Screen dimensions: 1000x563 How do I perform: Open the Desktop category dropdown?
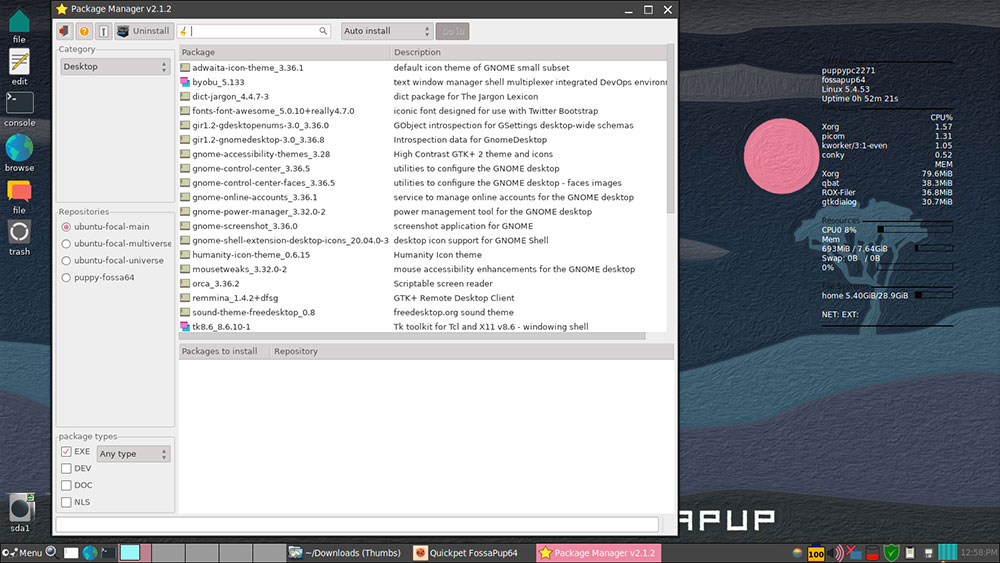tap(115, 66)
